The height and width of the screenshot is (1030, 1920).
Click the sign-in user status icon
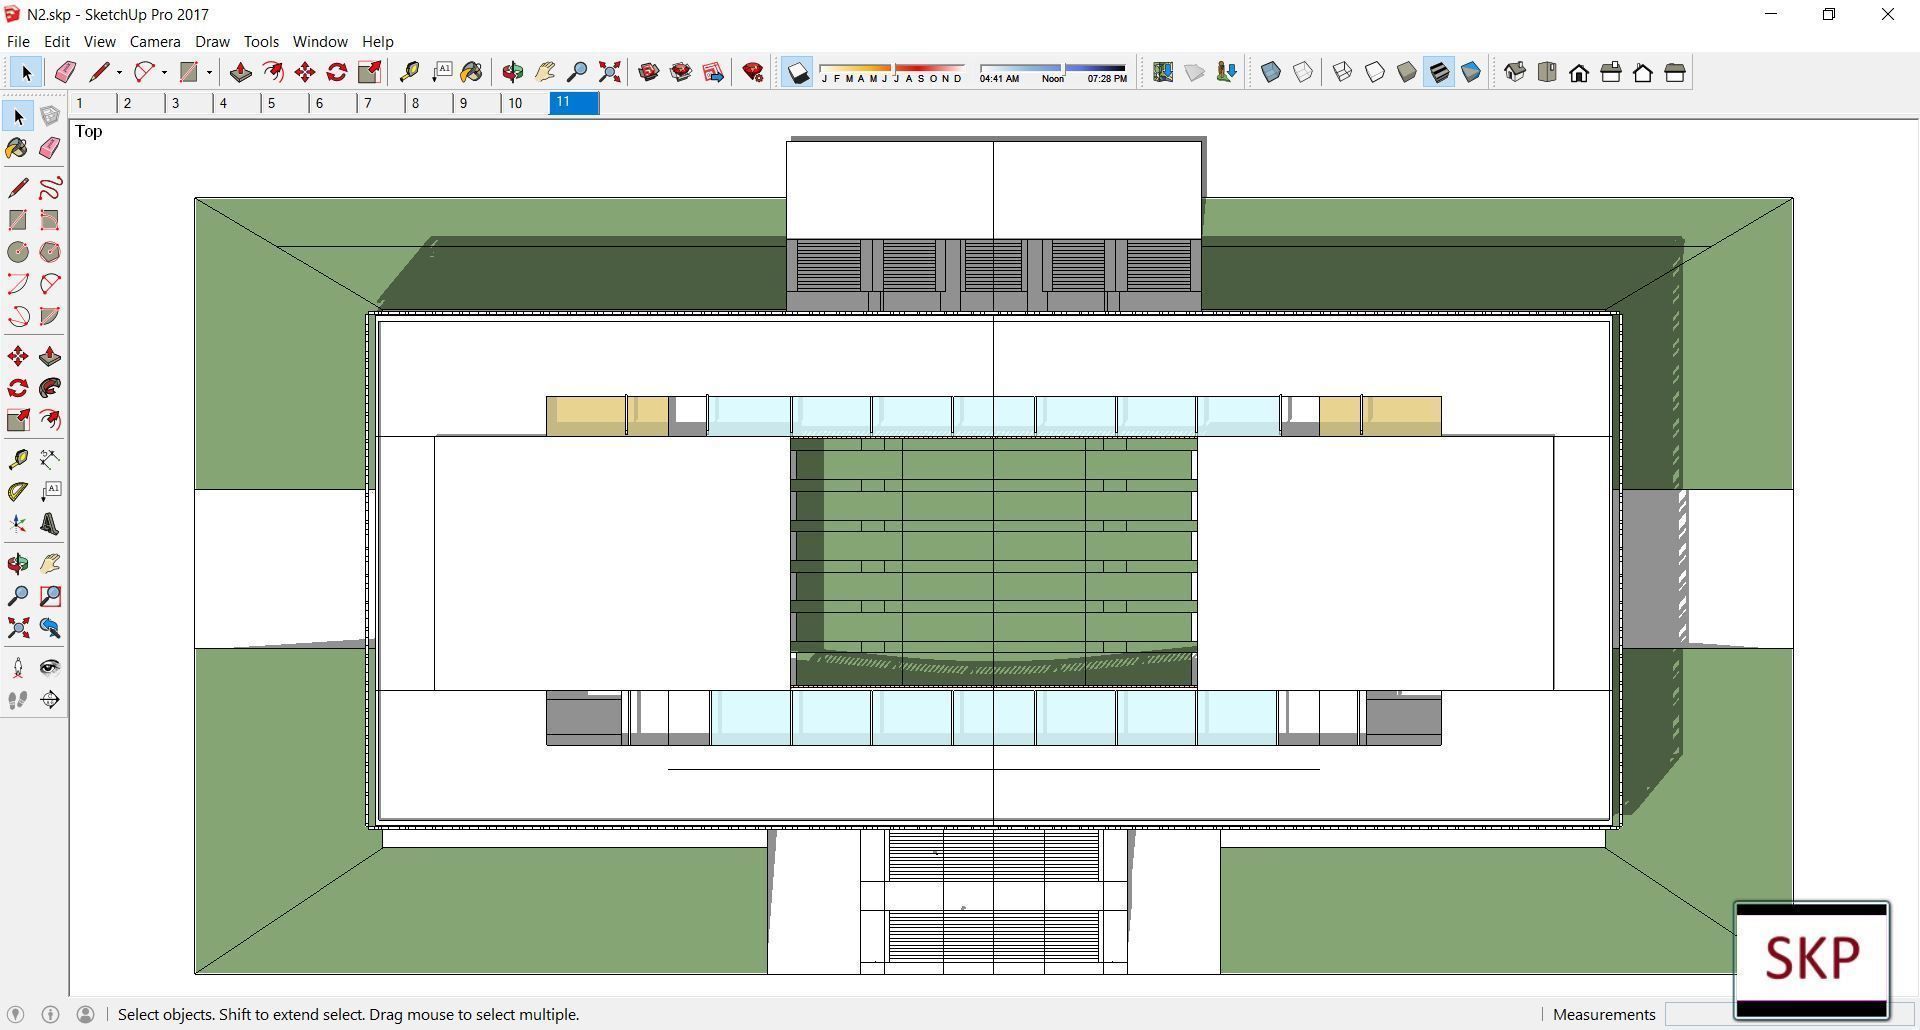click(85, 1014)
